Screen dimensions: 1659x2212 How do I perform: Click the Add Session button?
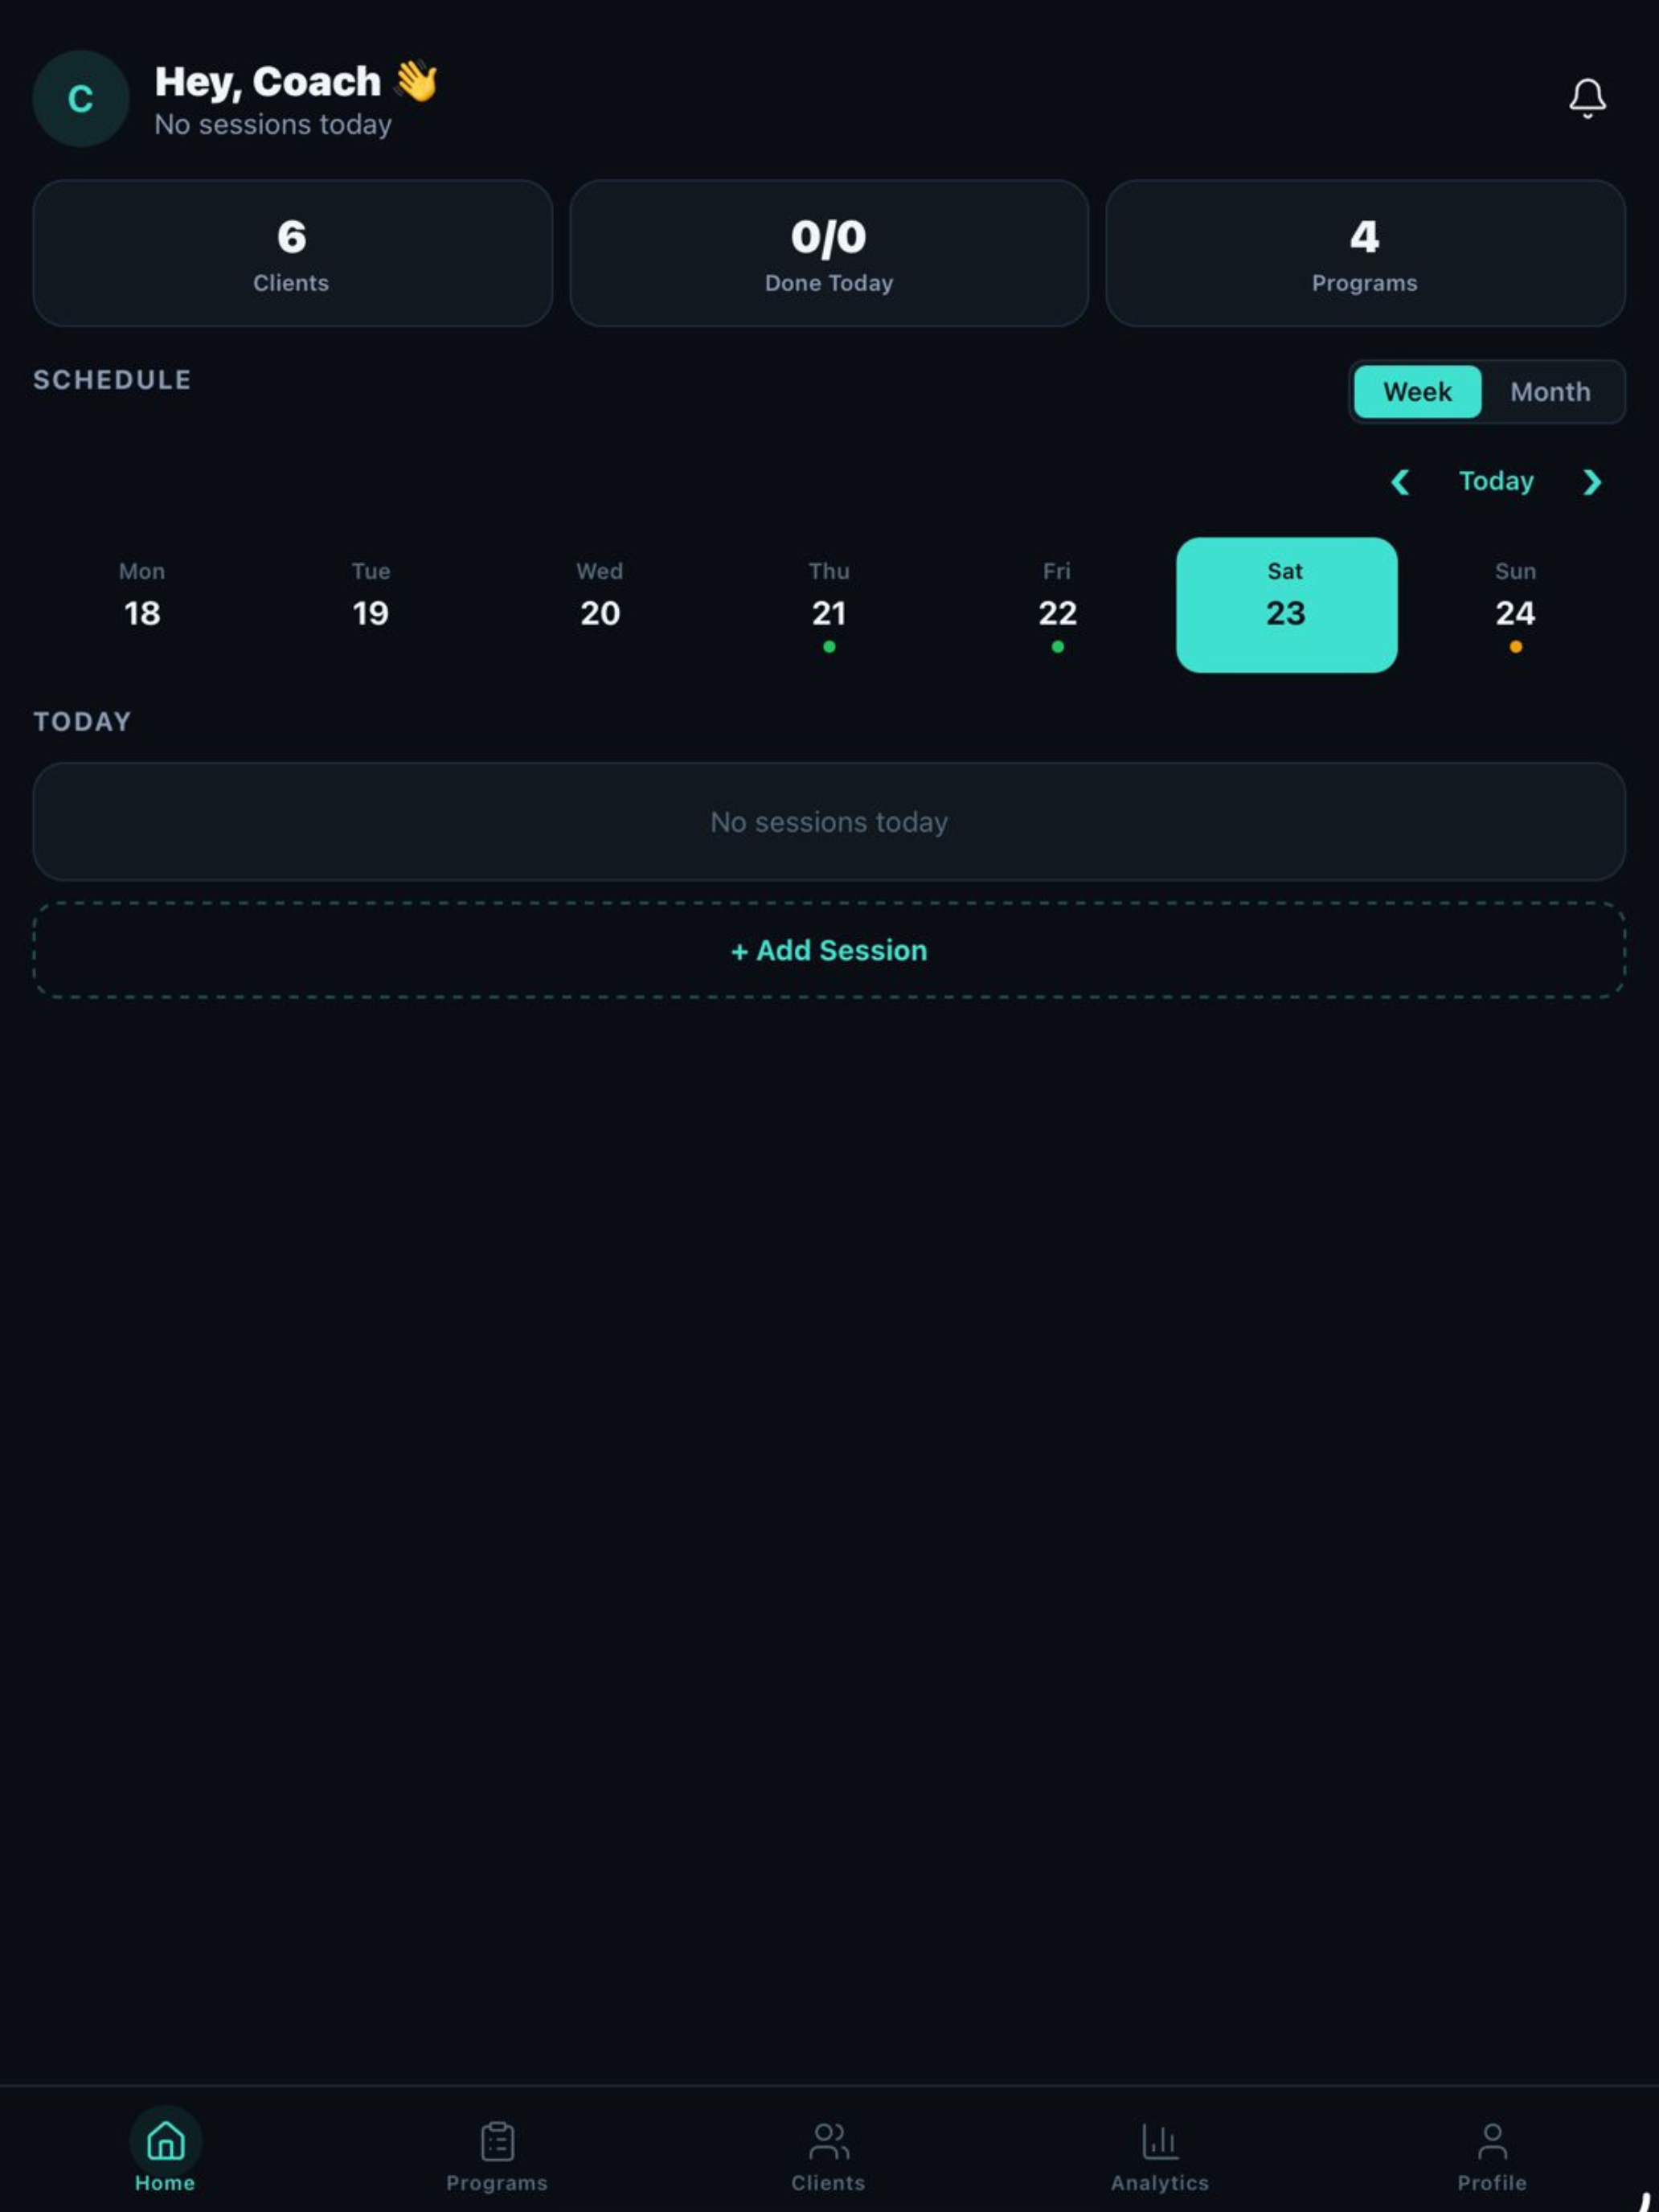pyautogui.click(x=829, y=950)
